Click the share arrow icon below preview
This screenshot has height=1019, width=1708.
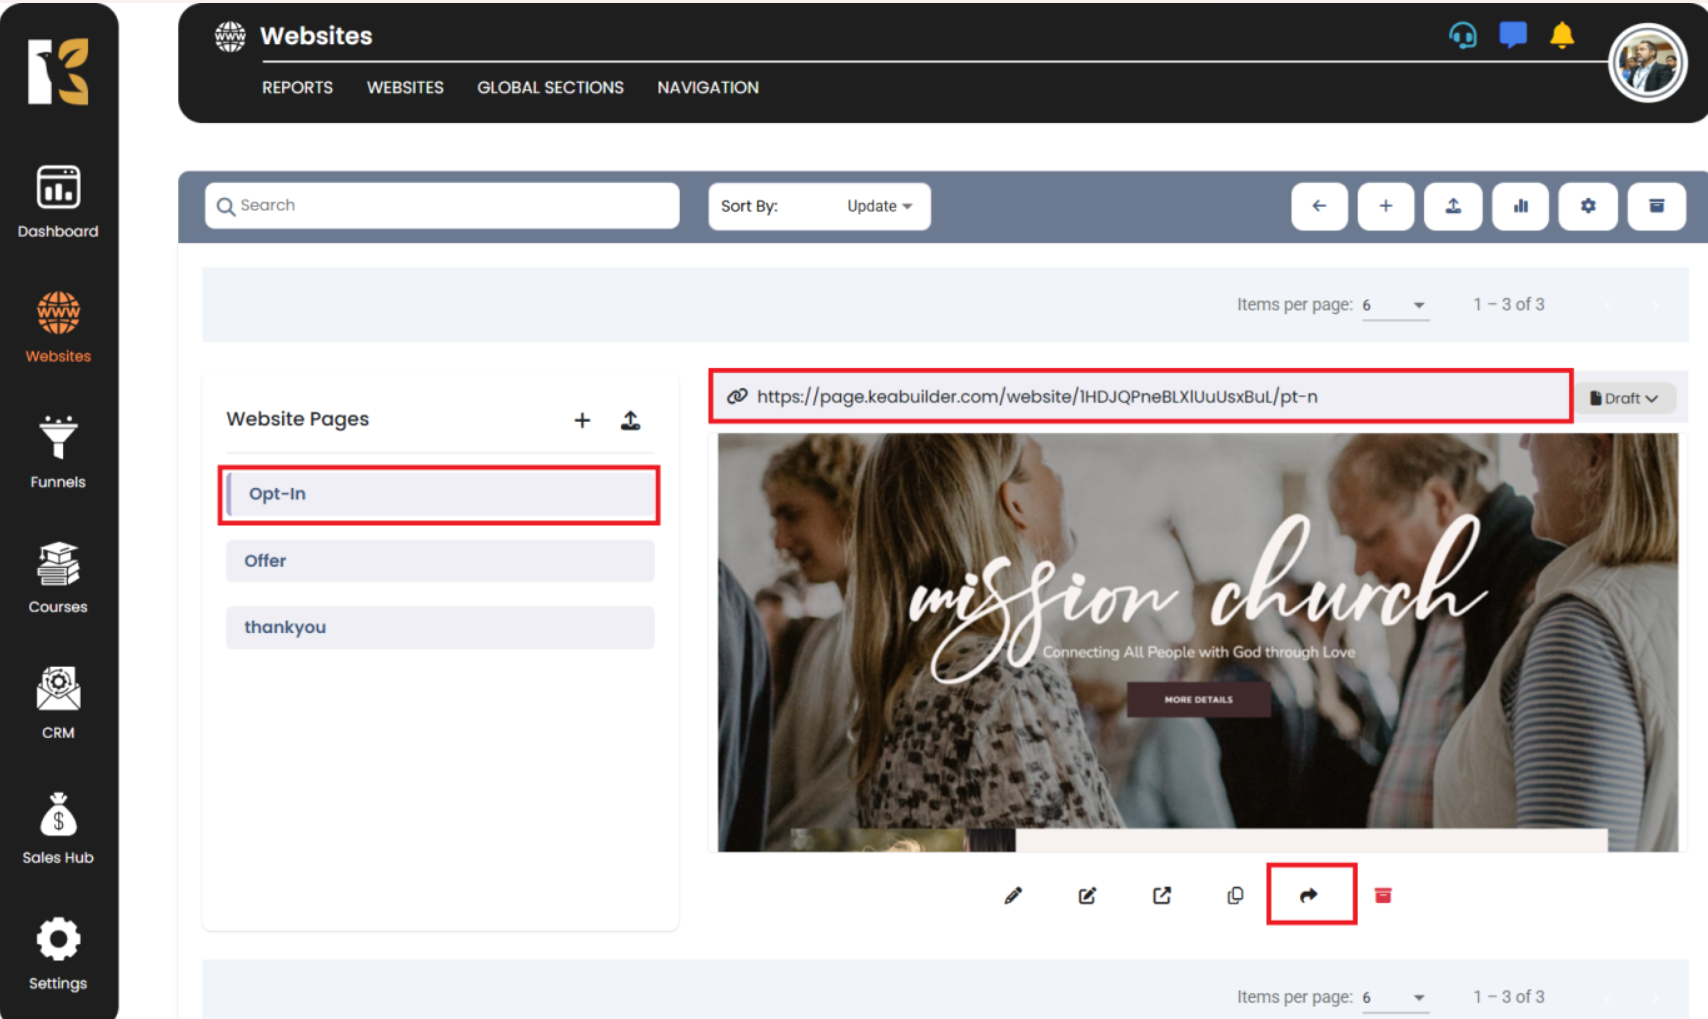1309,895
